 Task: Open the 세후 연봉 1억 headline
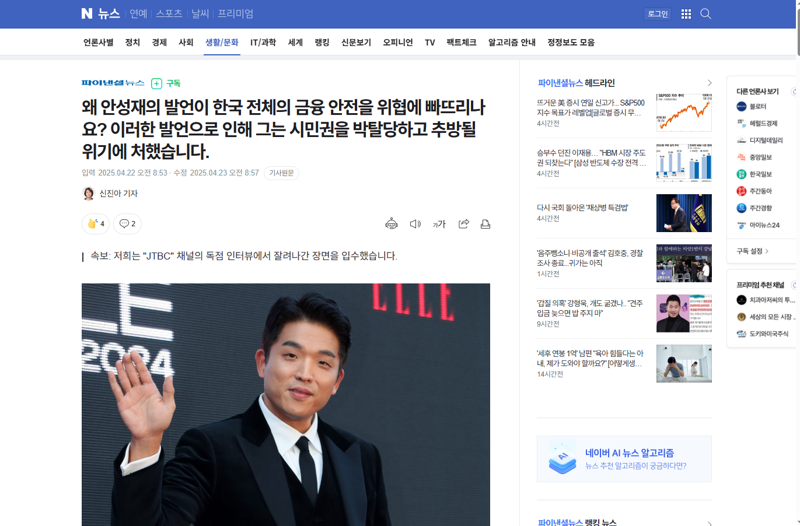(x=590, y=358)
